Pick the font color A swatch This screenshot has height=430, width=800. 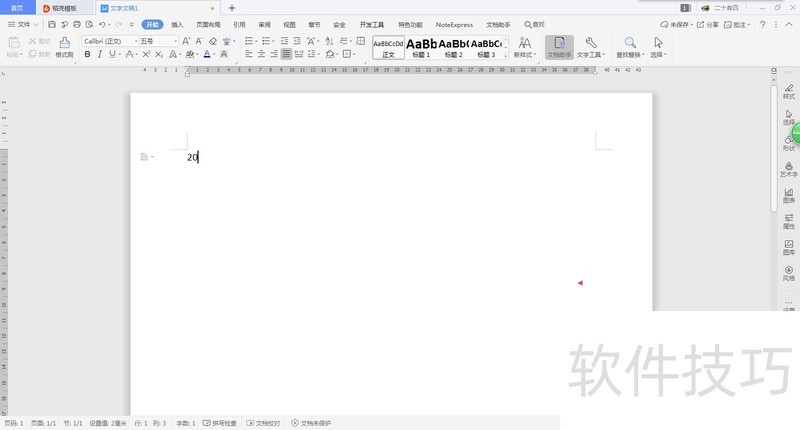pyautogui.click(x=207, y=54)
